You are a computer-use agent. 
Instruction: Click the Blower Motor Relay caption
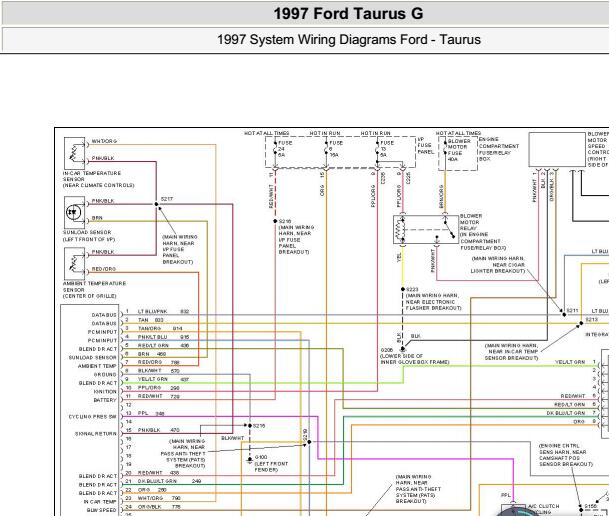click(x=483, y=232)
